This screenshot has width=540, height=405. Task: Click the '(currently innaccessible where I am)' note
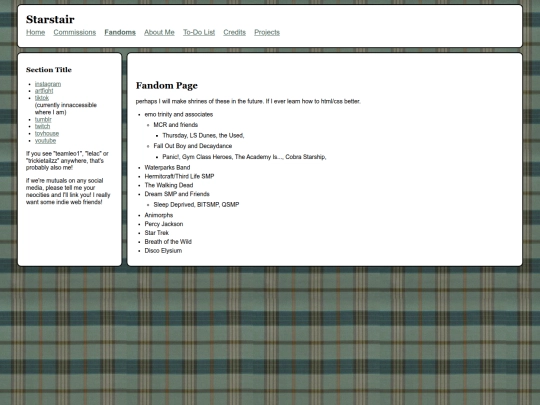click(x=66, y=109)
